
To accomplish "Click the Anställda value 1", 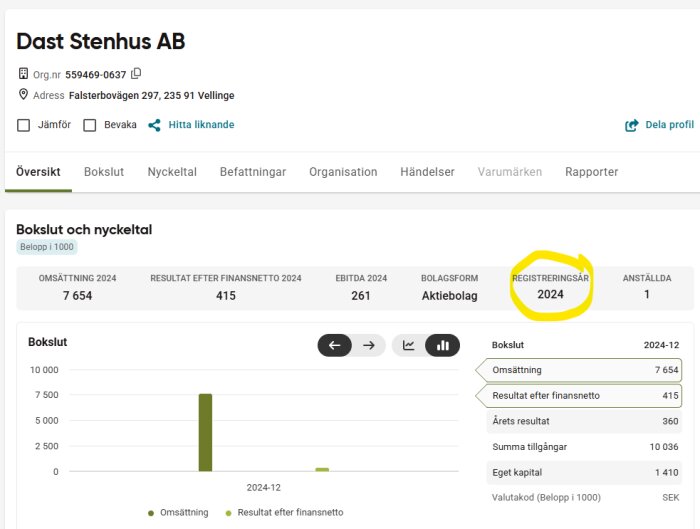I will (x=647, y=294).
